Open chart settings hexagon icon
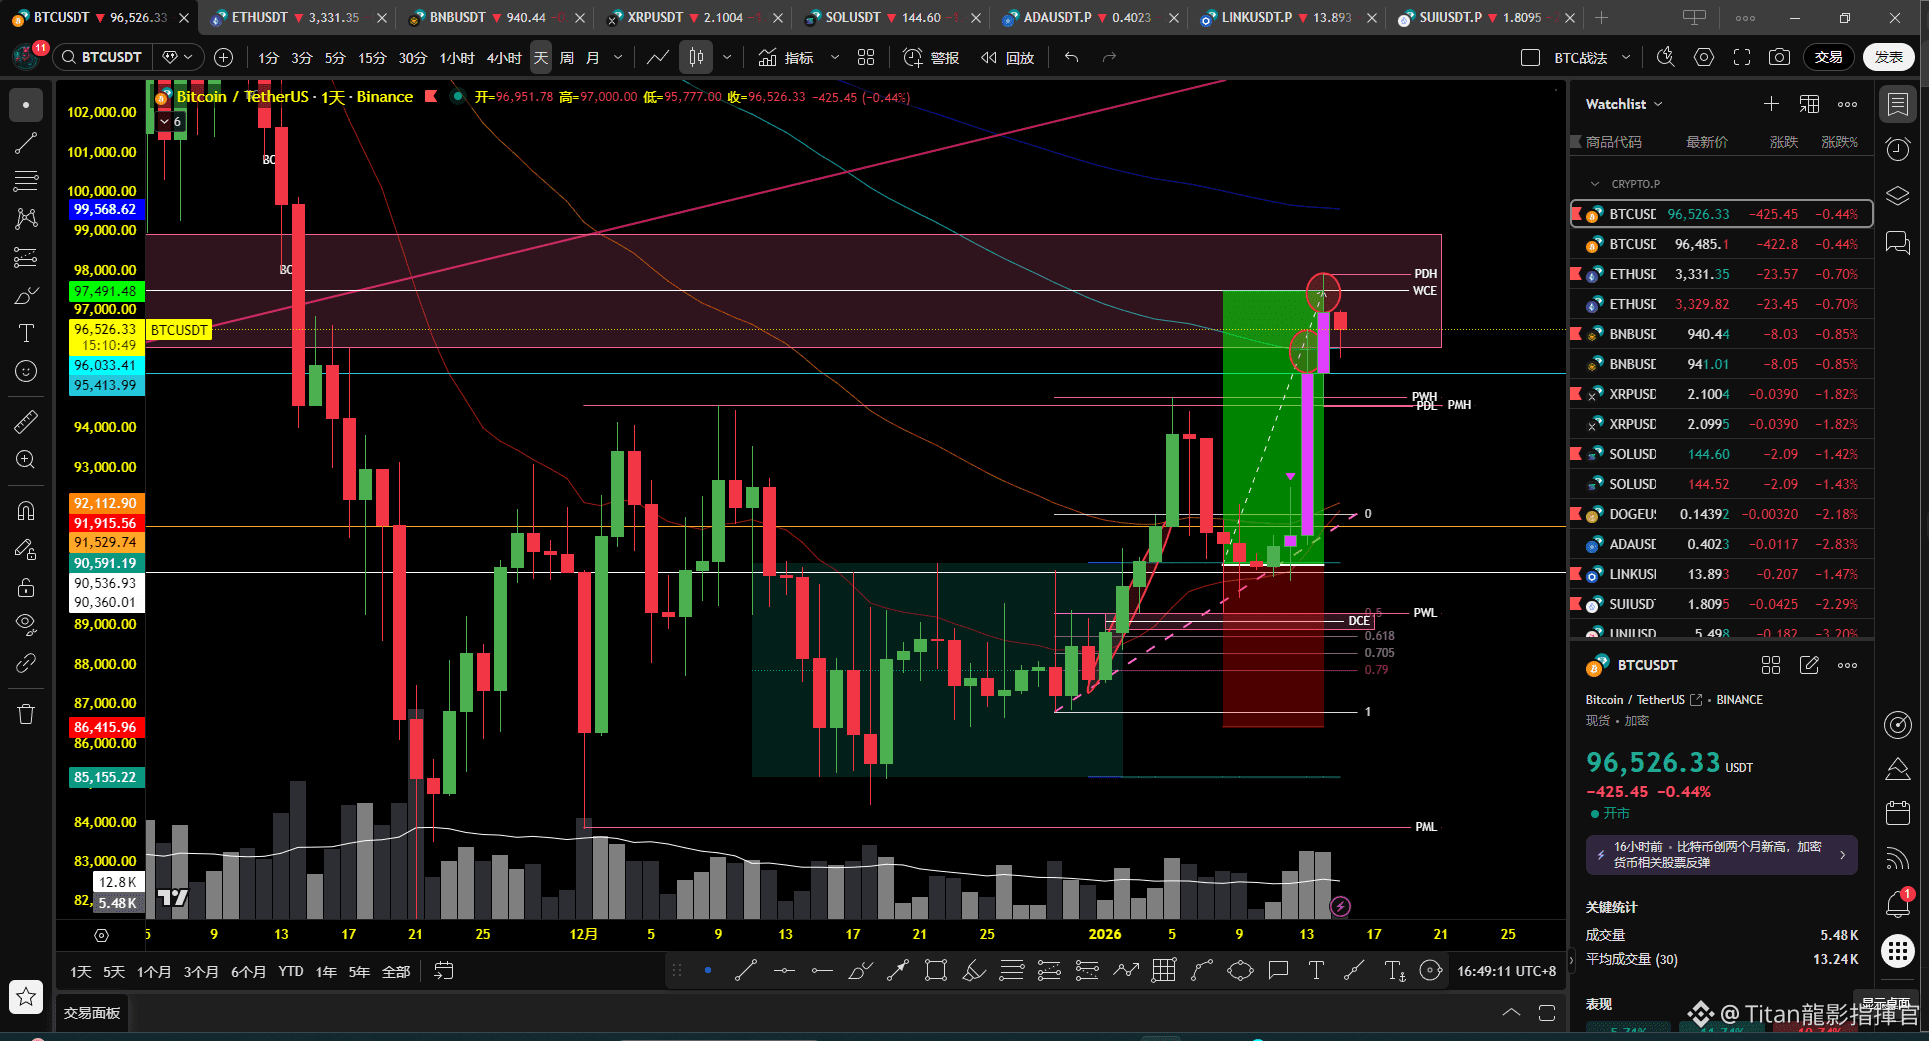 (x=1703, y=57)
